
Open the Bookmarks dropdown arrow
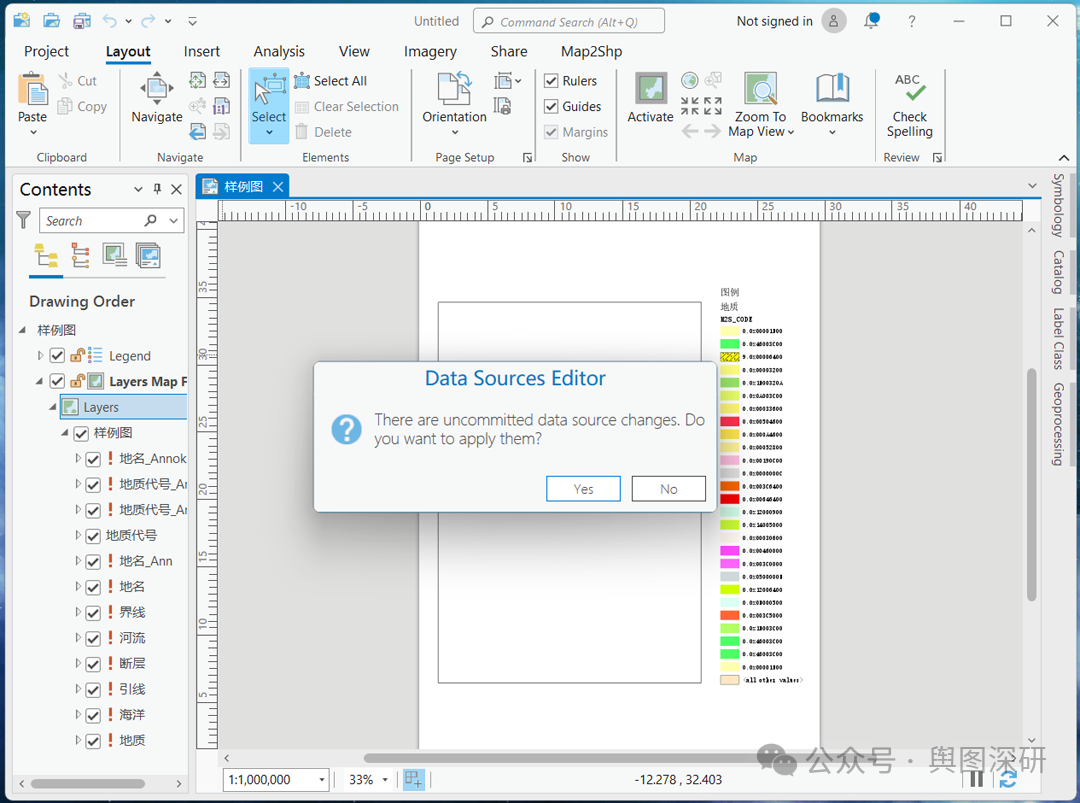(x=832, y=132)
